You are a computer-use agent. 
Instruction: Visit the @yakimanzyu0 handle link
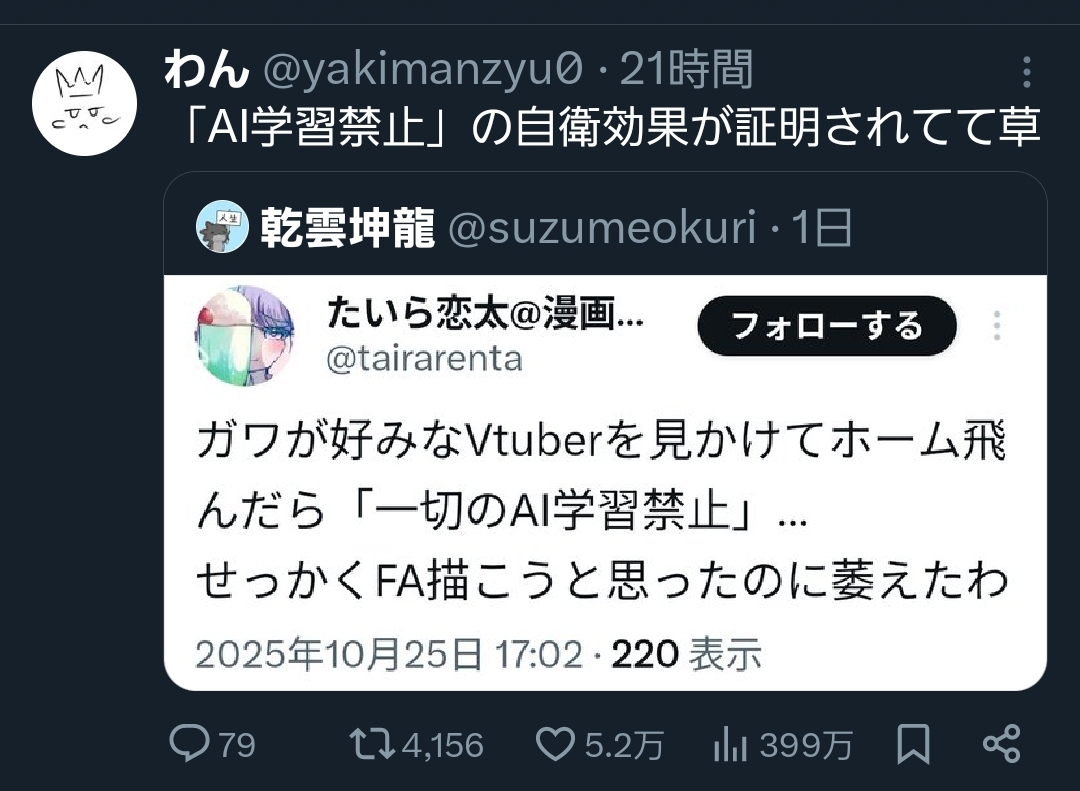423,70
